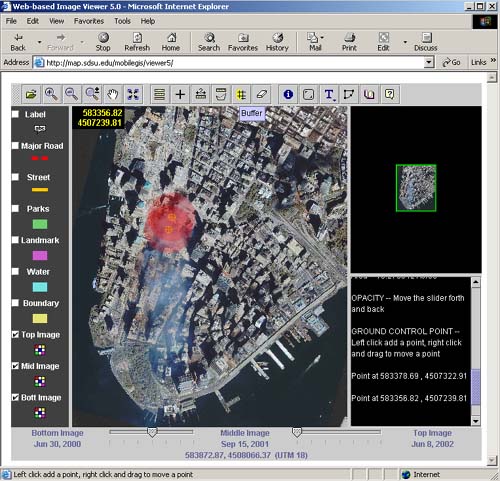The width and height of the screenshot is (500, 481).
Task: Select the pan hand tool
Action: pyautogui.click(x=113, y=94)
